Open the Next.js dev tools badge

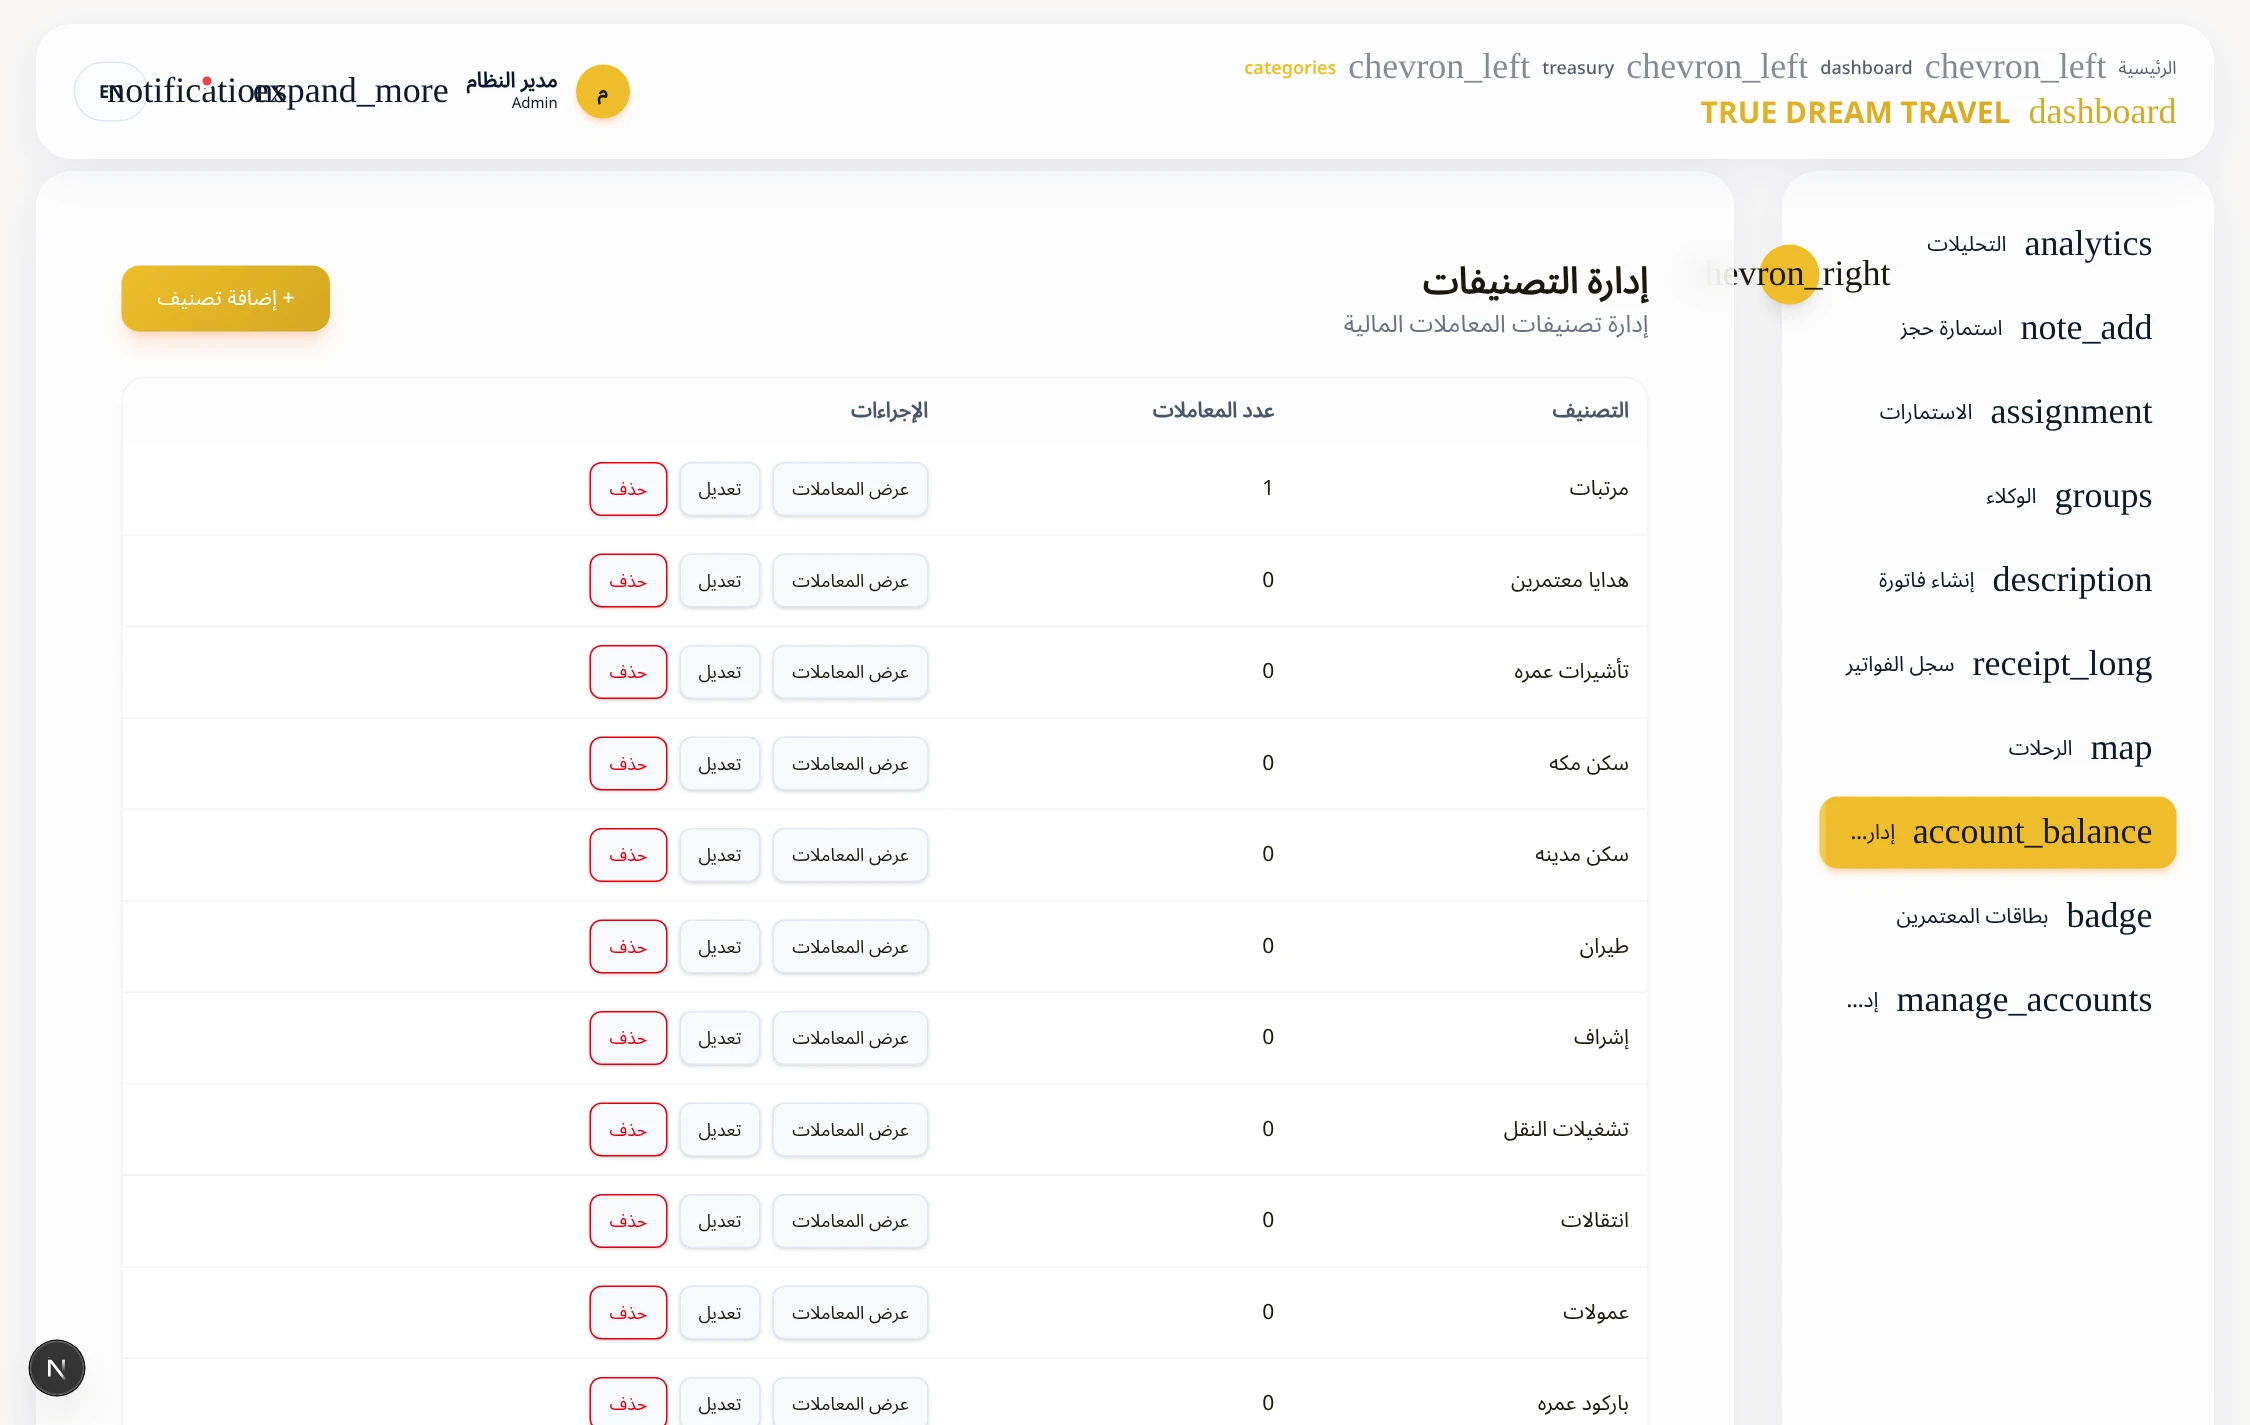pos(57,1368)
